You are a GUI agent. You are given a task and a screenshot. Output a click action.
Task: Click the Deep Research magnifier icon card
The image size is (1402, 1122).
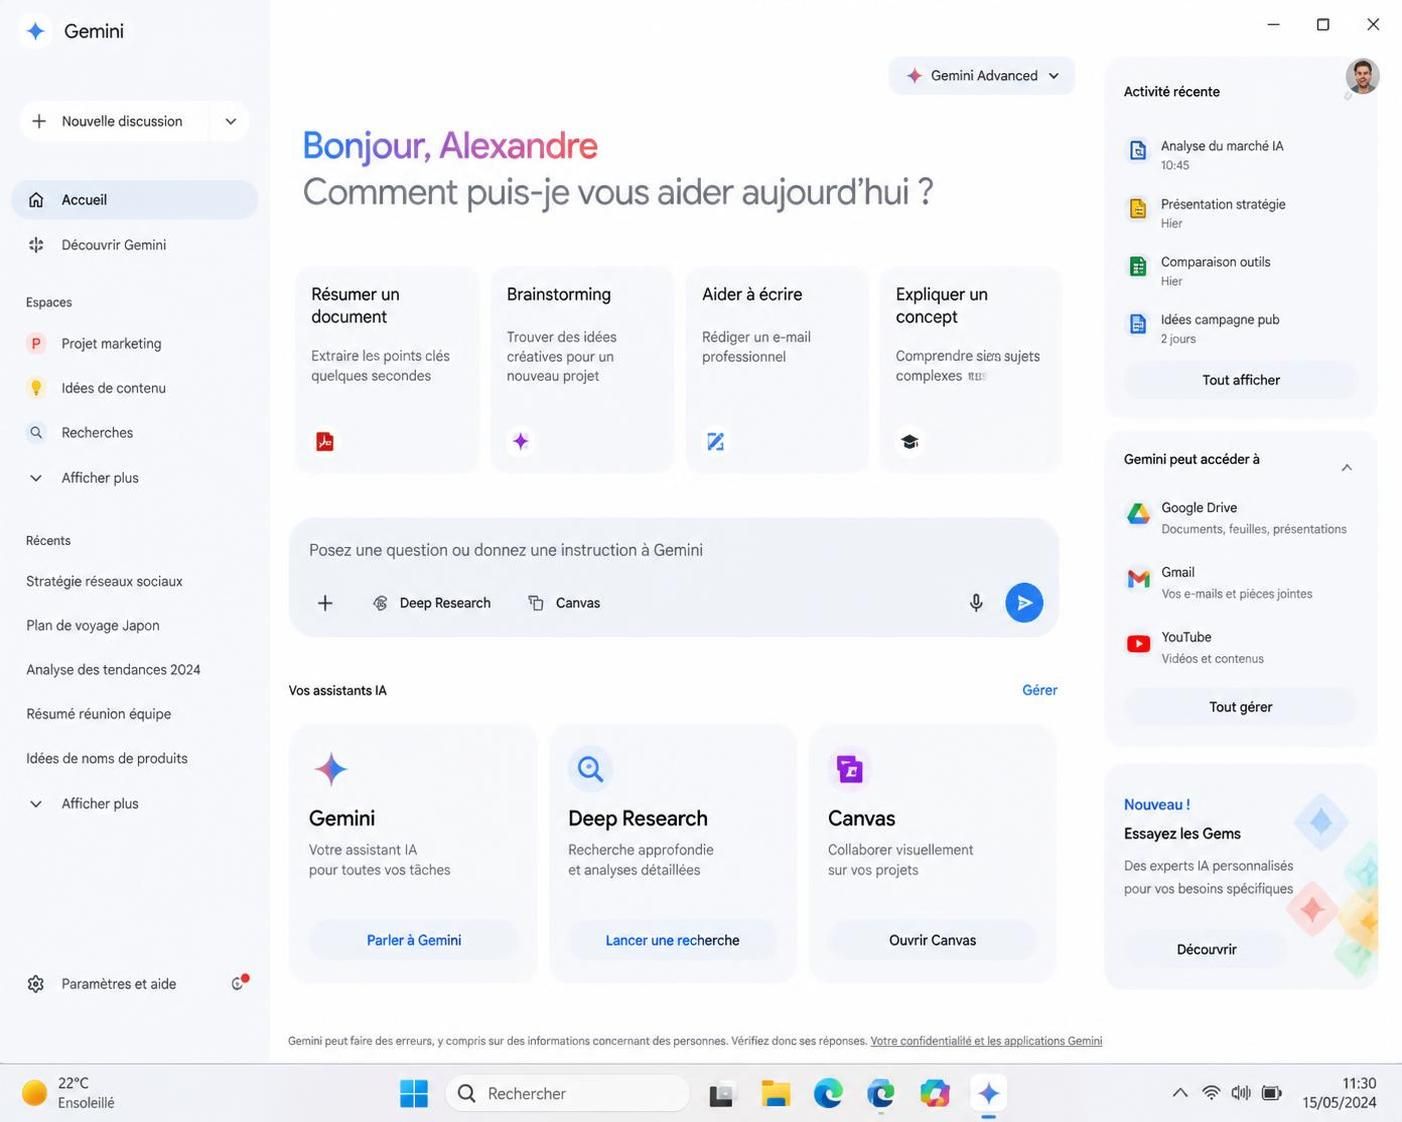(590, 769)
